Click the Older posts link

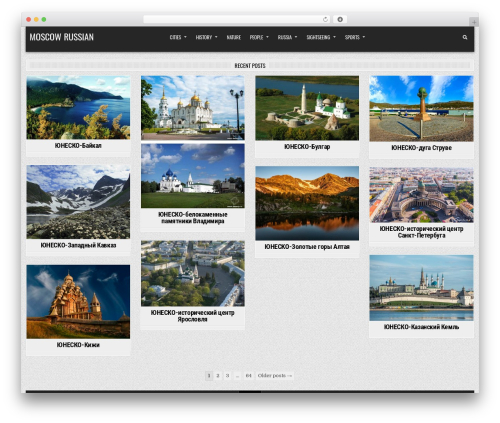click(x=275, y=376)
